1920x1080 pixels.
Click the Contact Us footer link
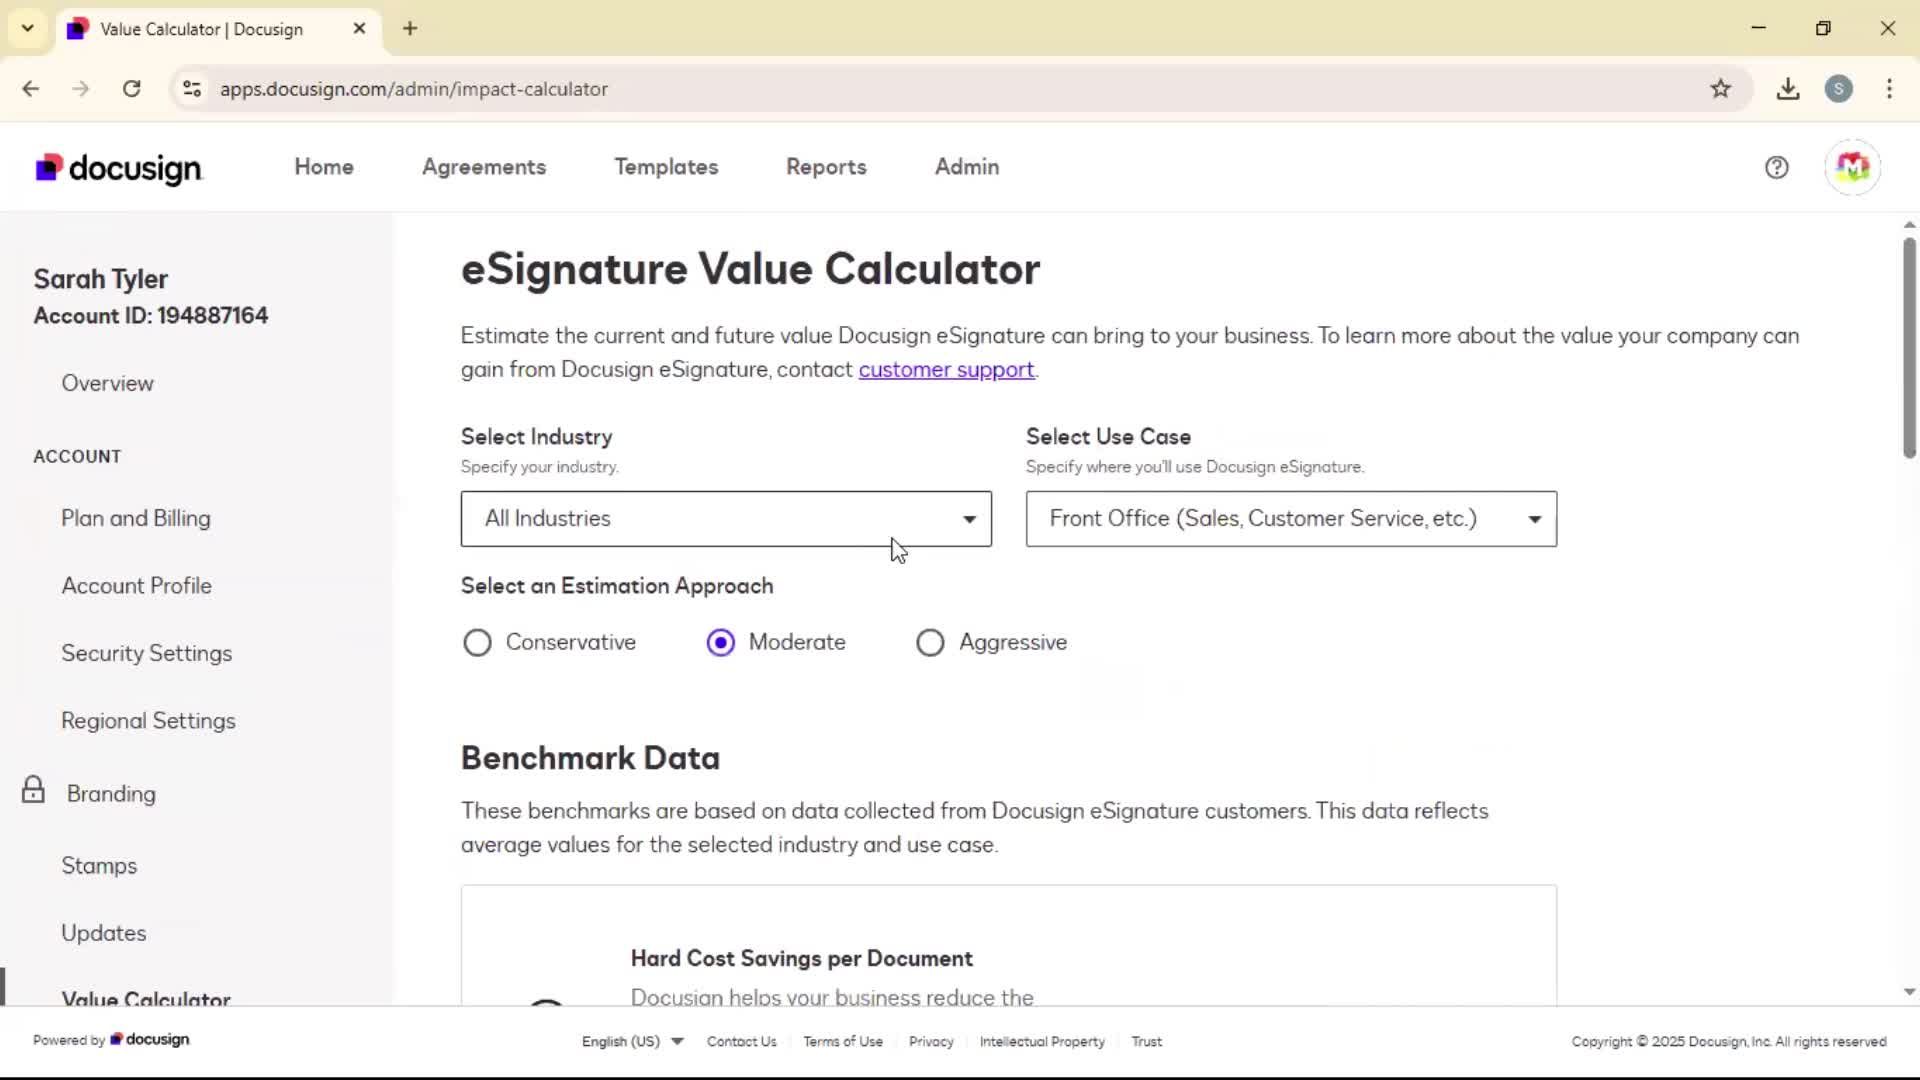pos(741,1041)
